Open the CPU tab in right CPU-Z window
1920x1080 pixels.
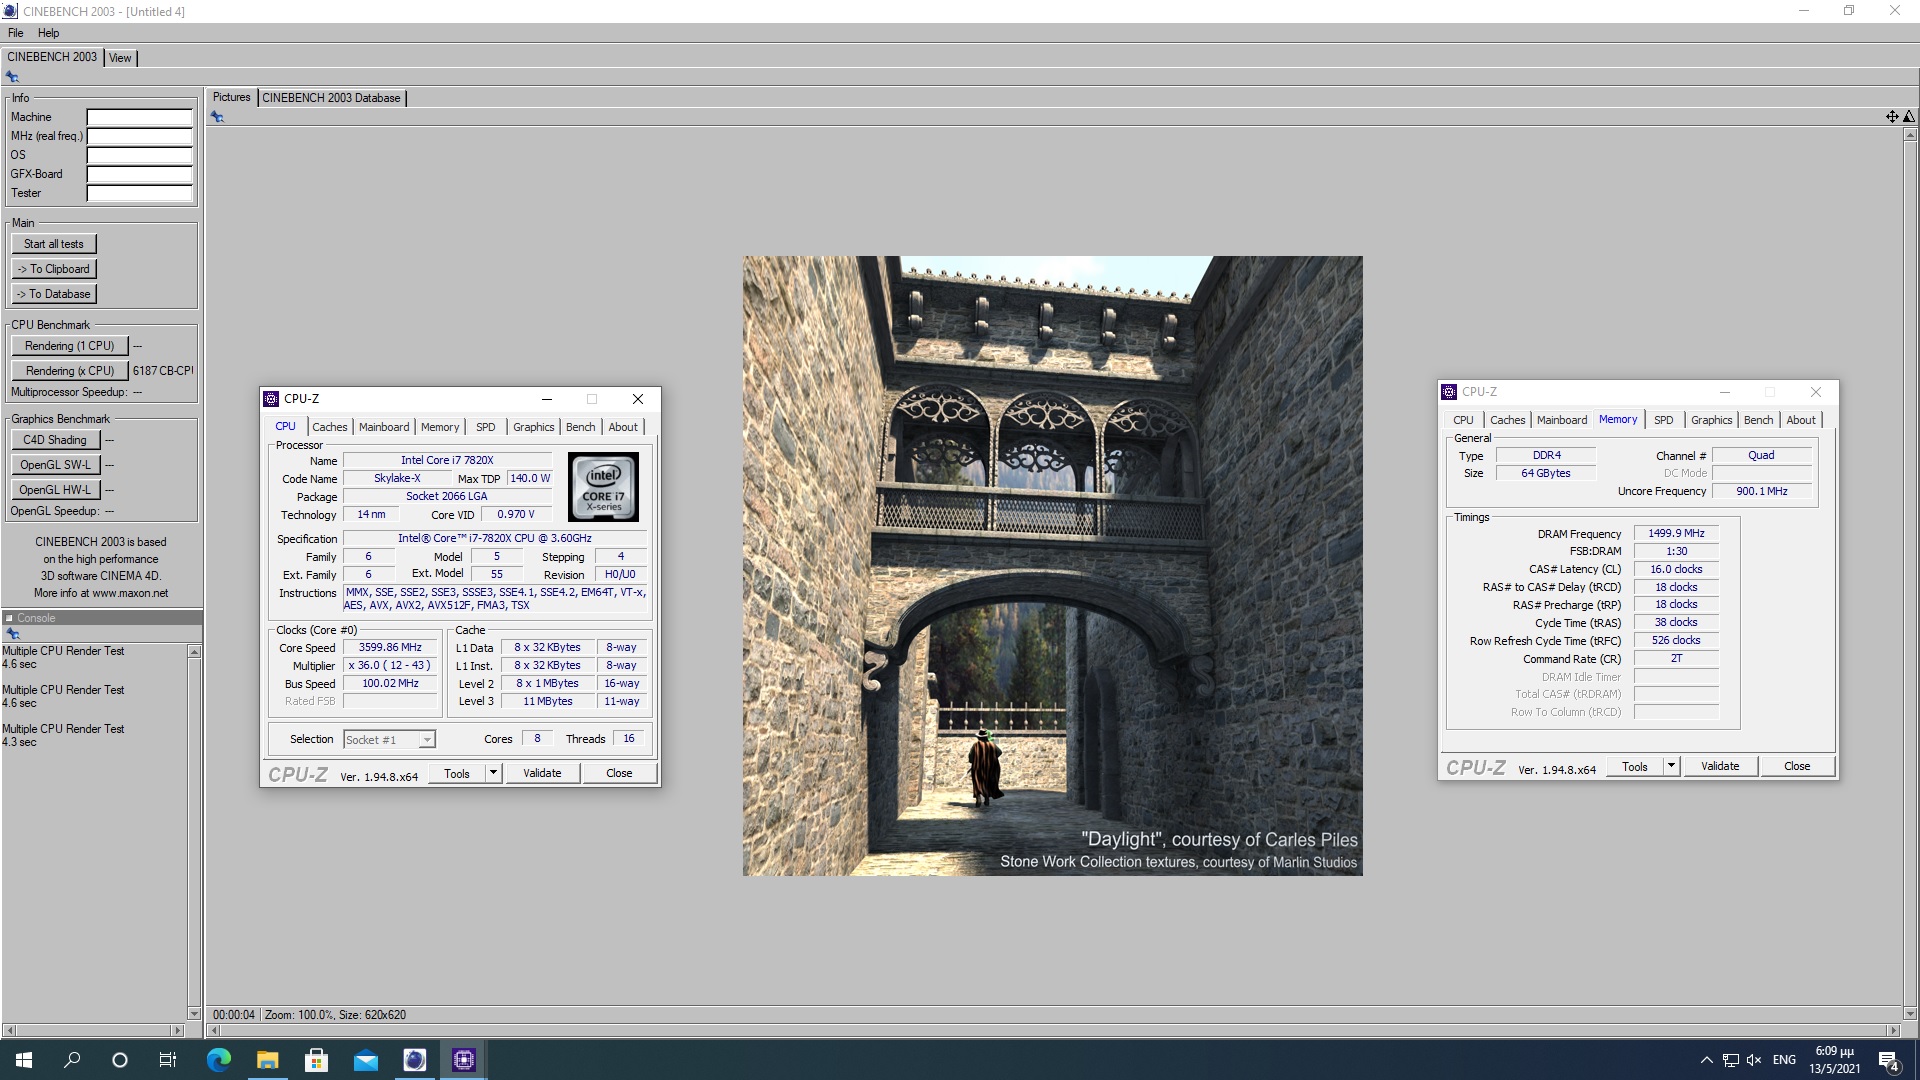pos(1463,420)
